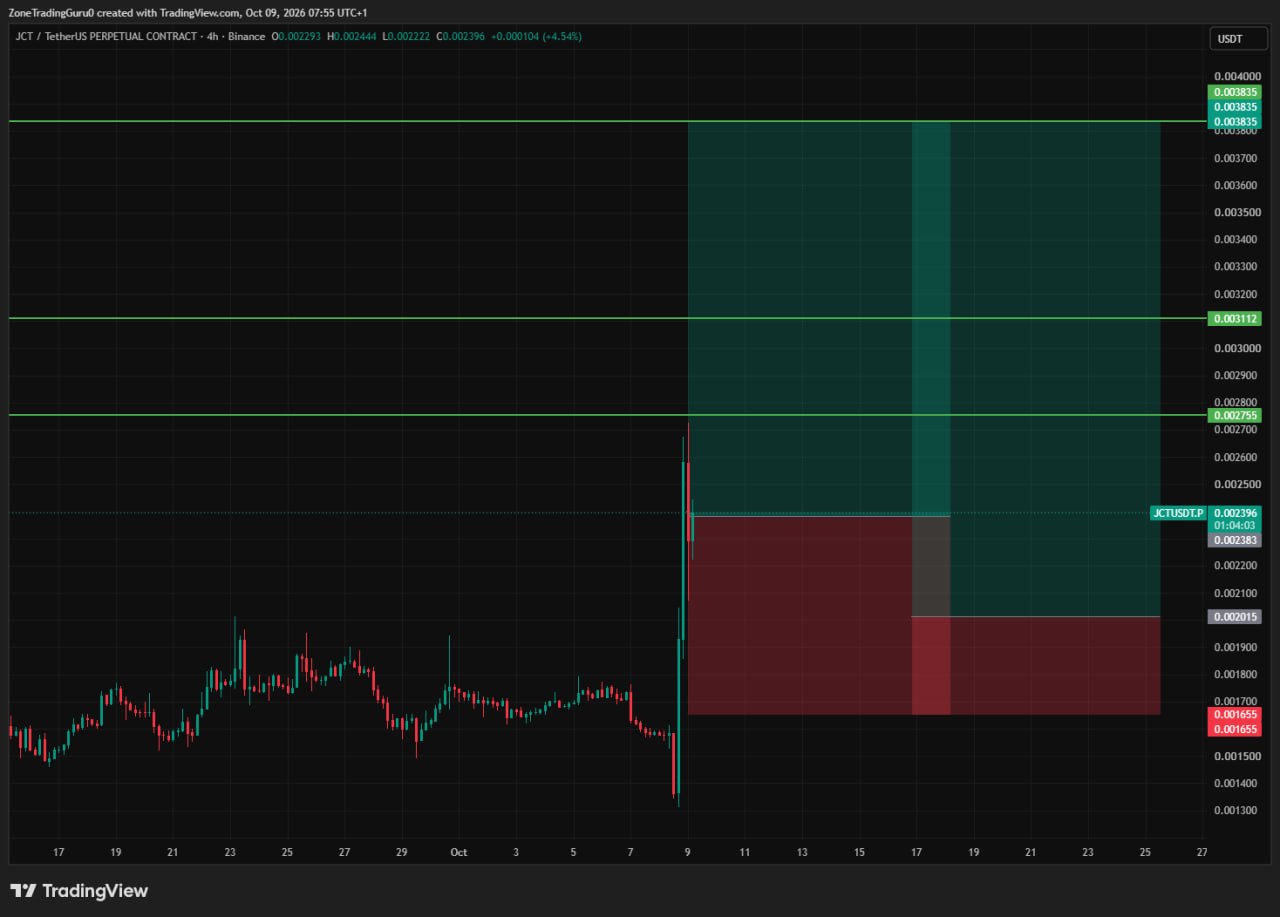This screenshot has height=917, width=1280.
Task: Click the 9 date on time axis
Action: point(687,852)
